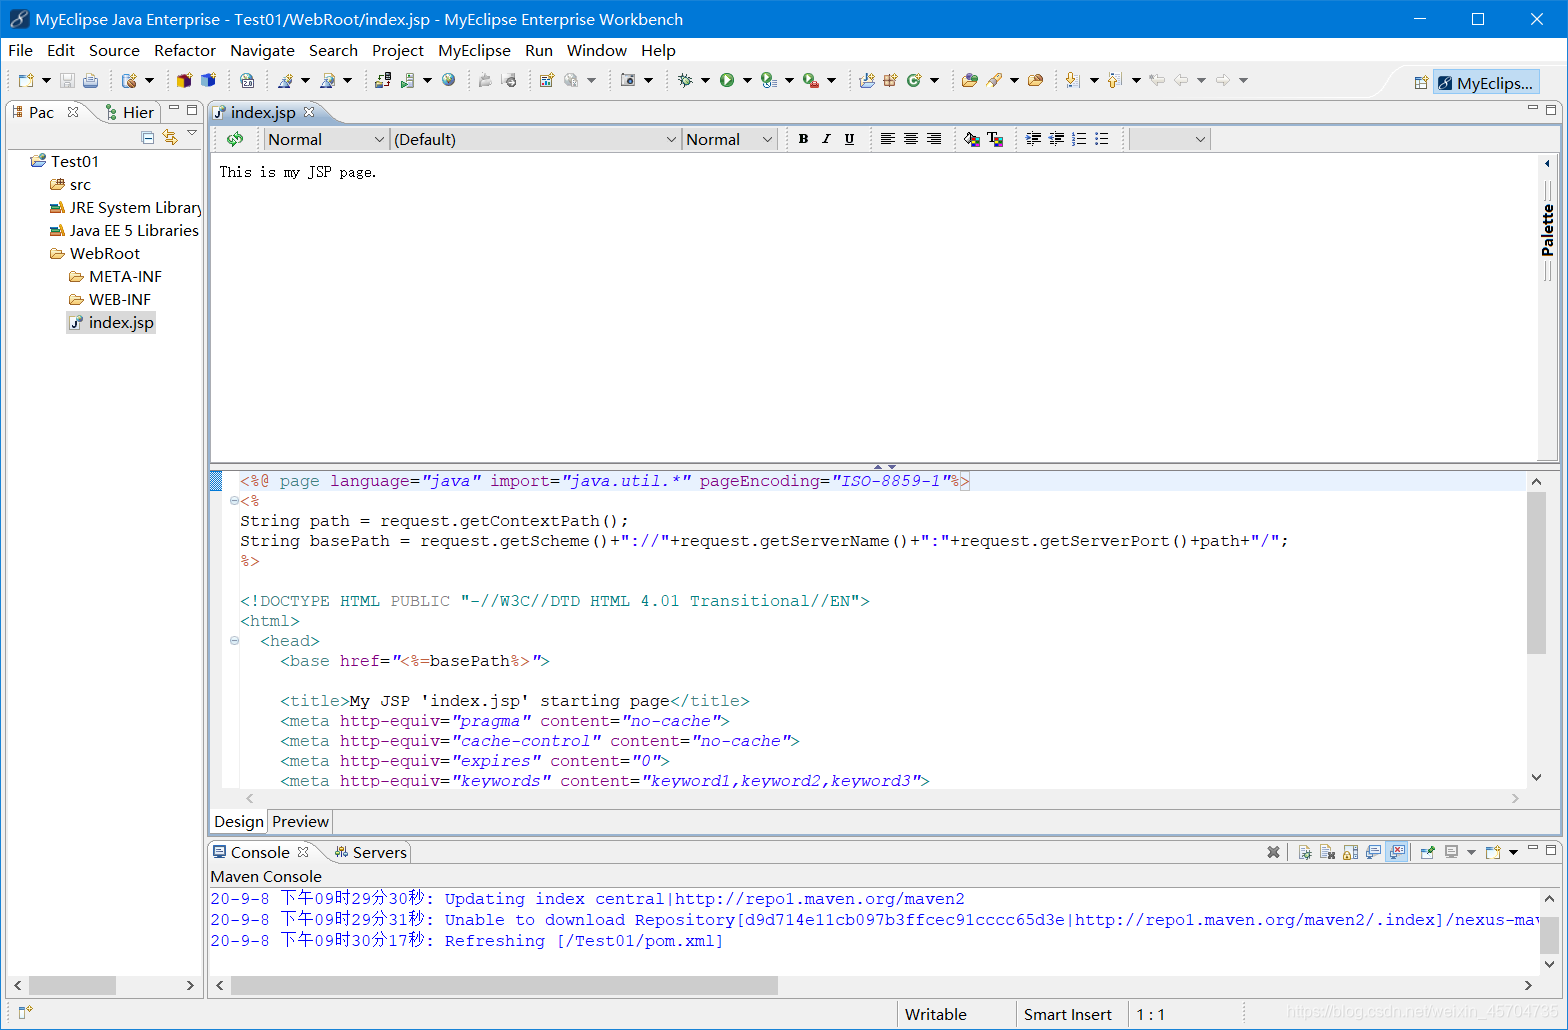The width and height of the screenshot is (1568, 1030).
Task: Switch to the Hier tab
Action: point(130,112)
